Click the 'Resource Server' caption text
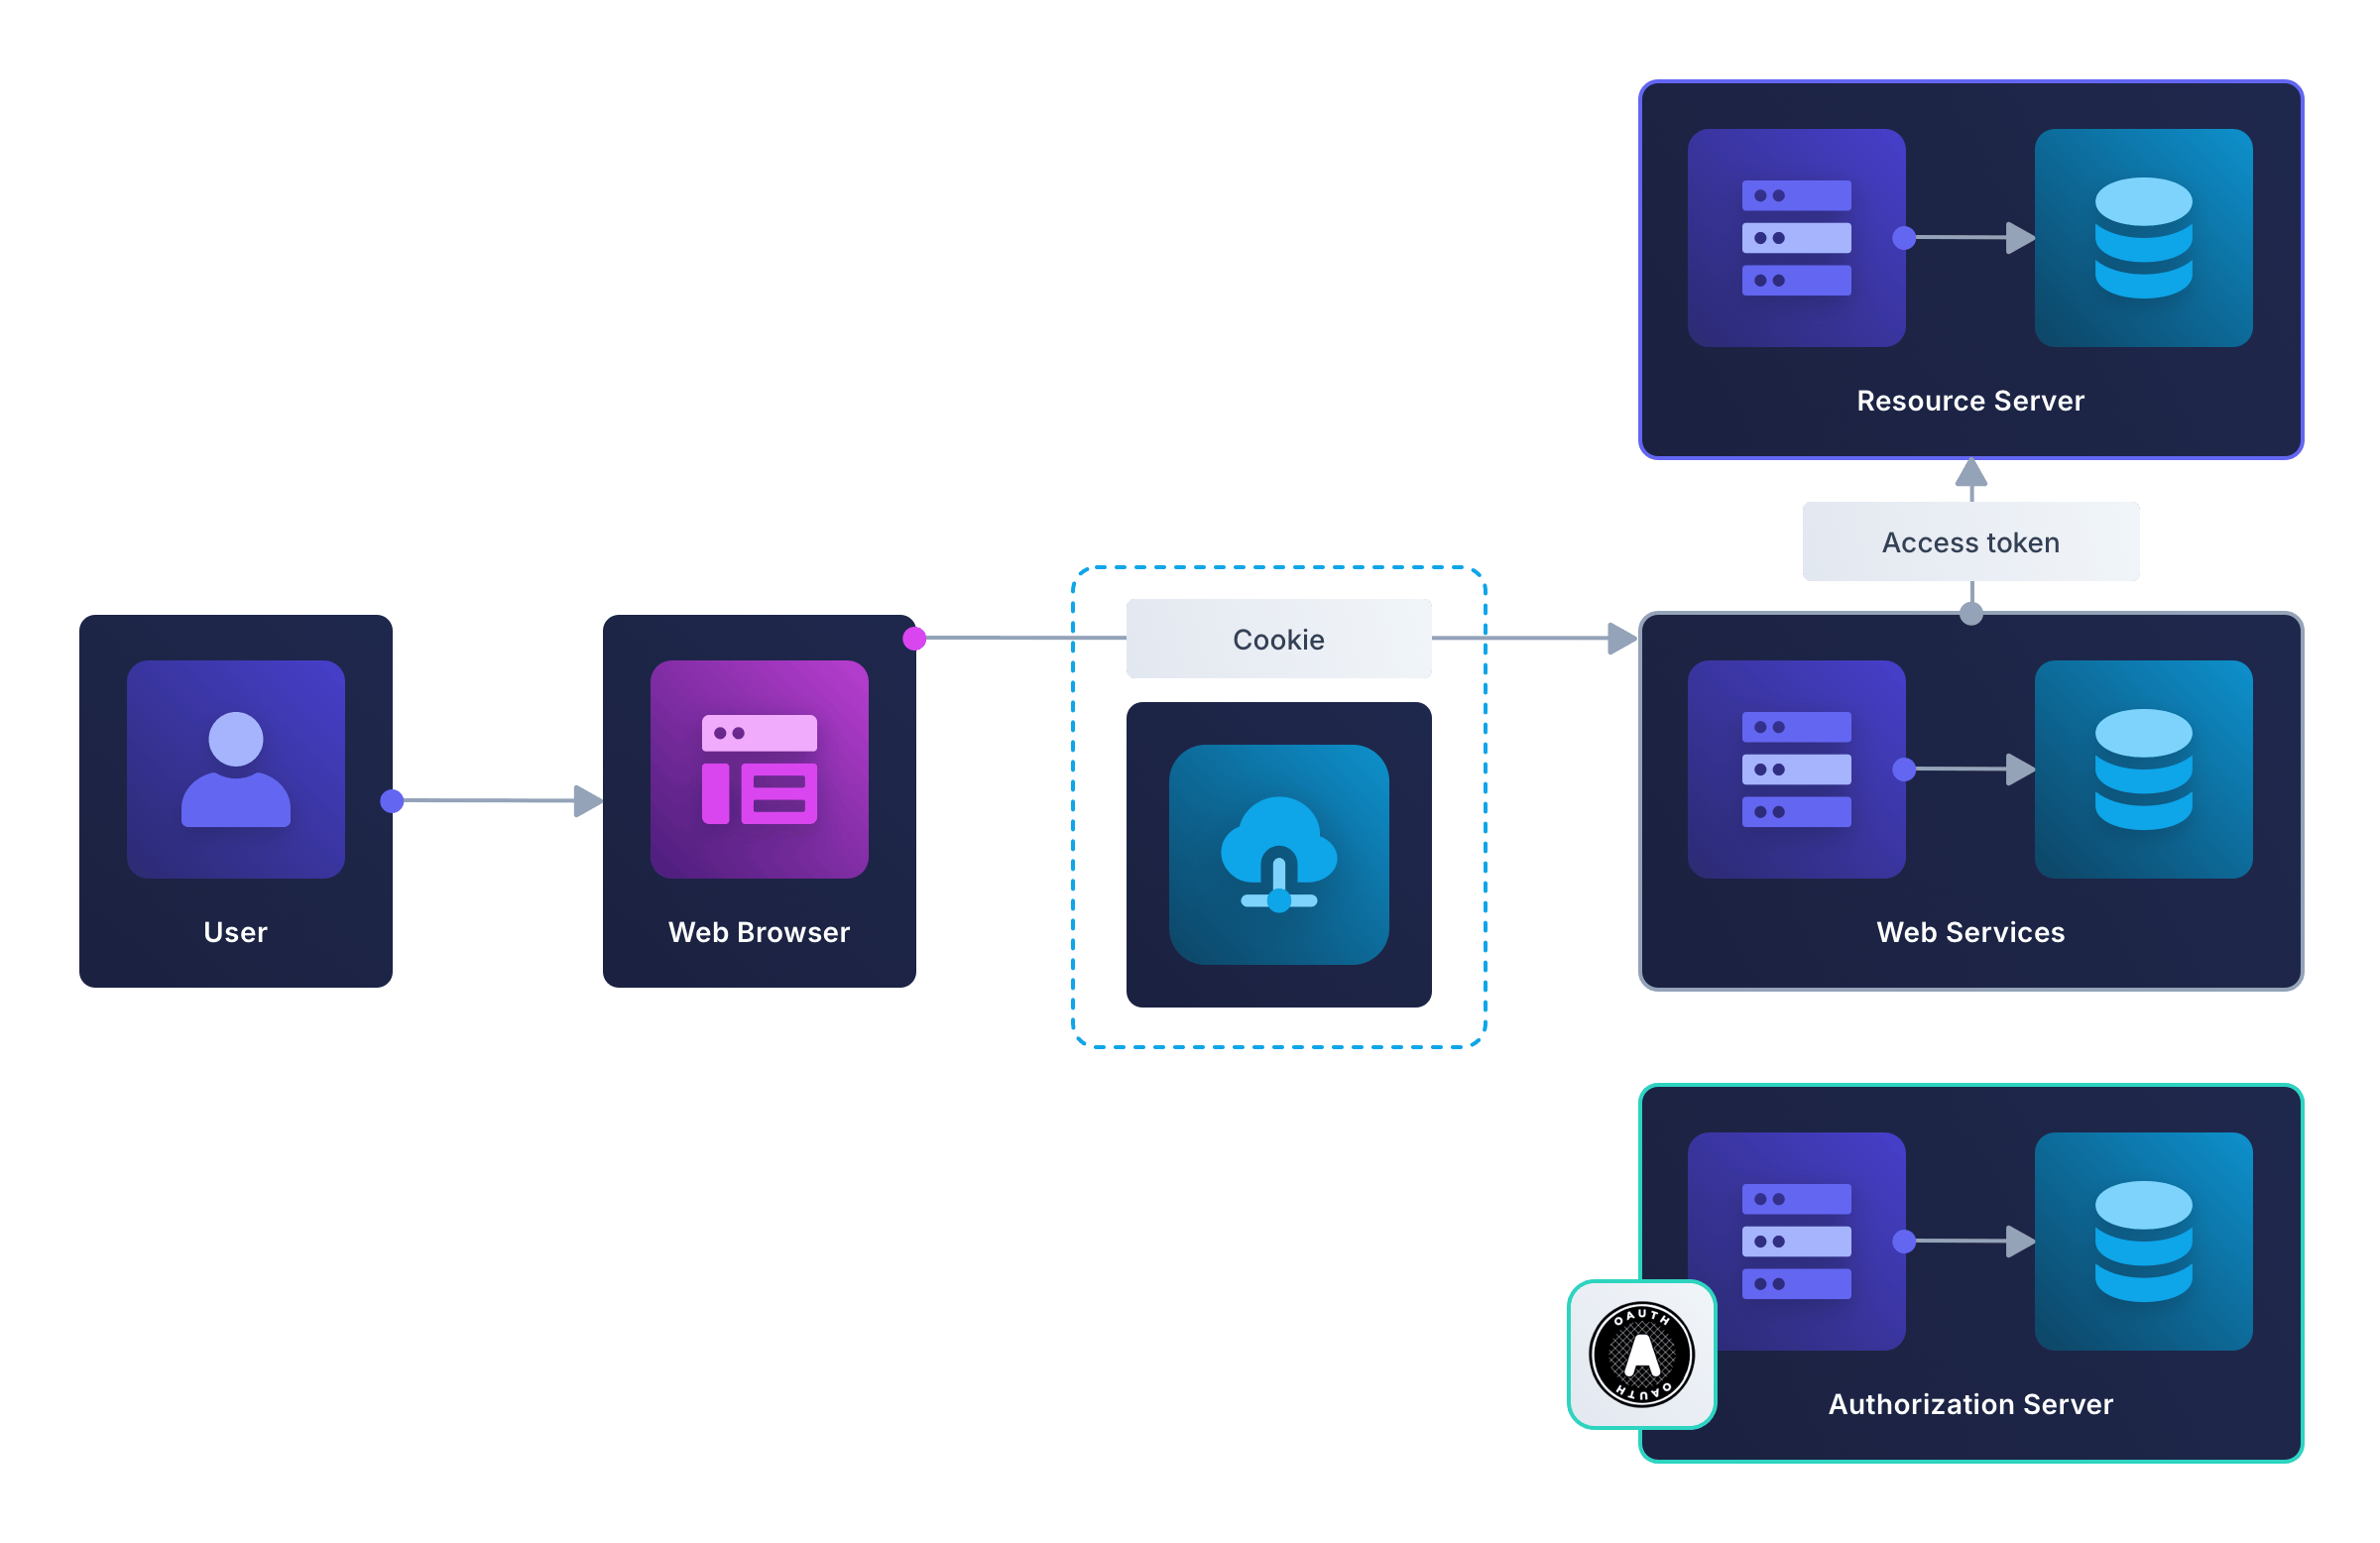 point(1970,401)
